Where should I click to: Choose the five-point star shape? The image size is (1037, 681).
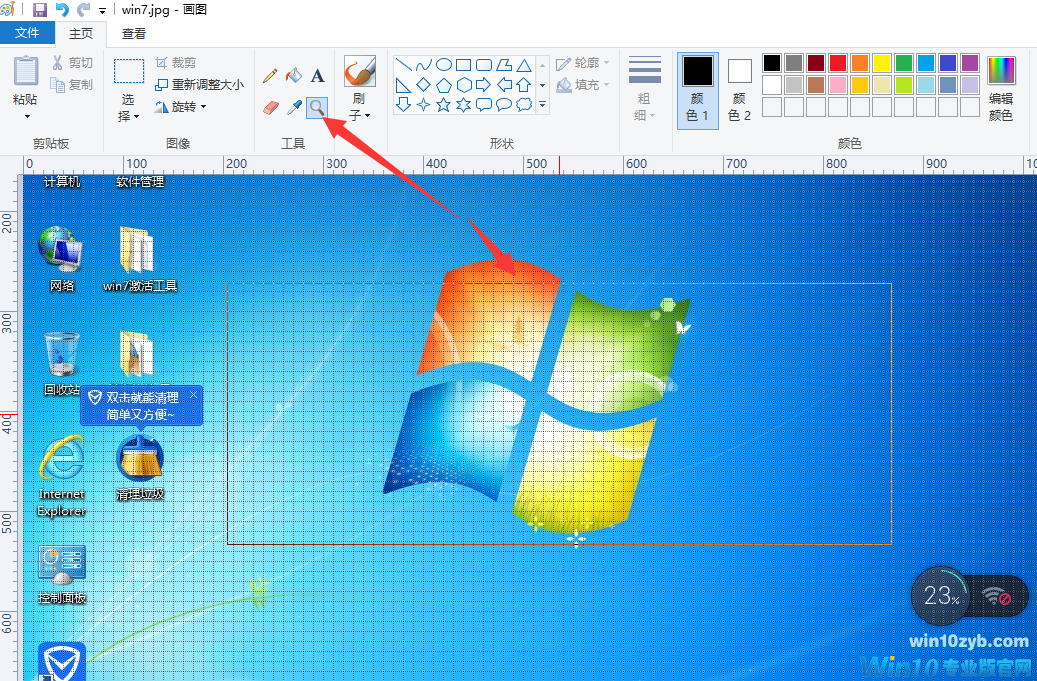[444, 104]
